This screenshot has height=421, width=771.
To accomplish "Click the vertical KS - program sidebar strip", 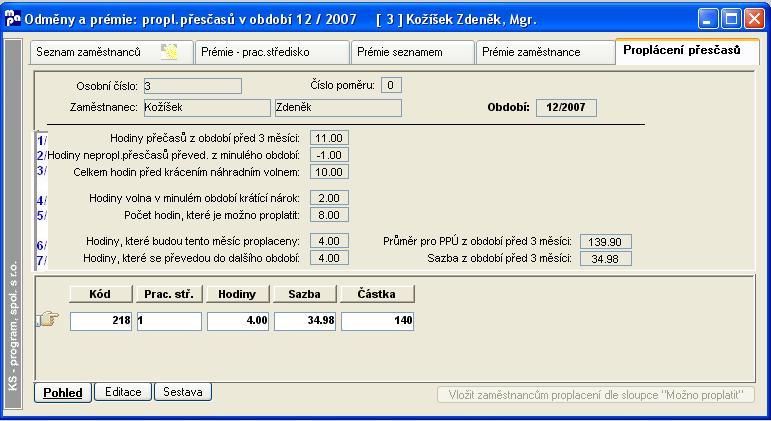I will (13, 224).
